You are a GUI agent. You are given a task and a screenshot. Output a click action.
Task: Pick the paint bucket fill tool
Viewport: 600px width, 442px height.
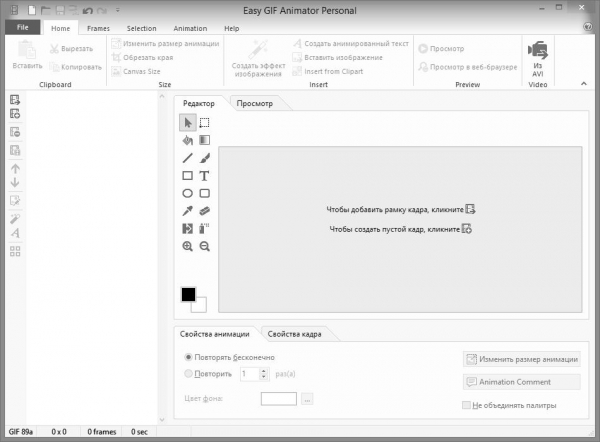(188, 140)
